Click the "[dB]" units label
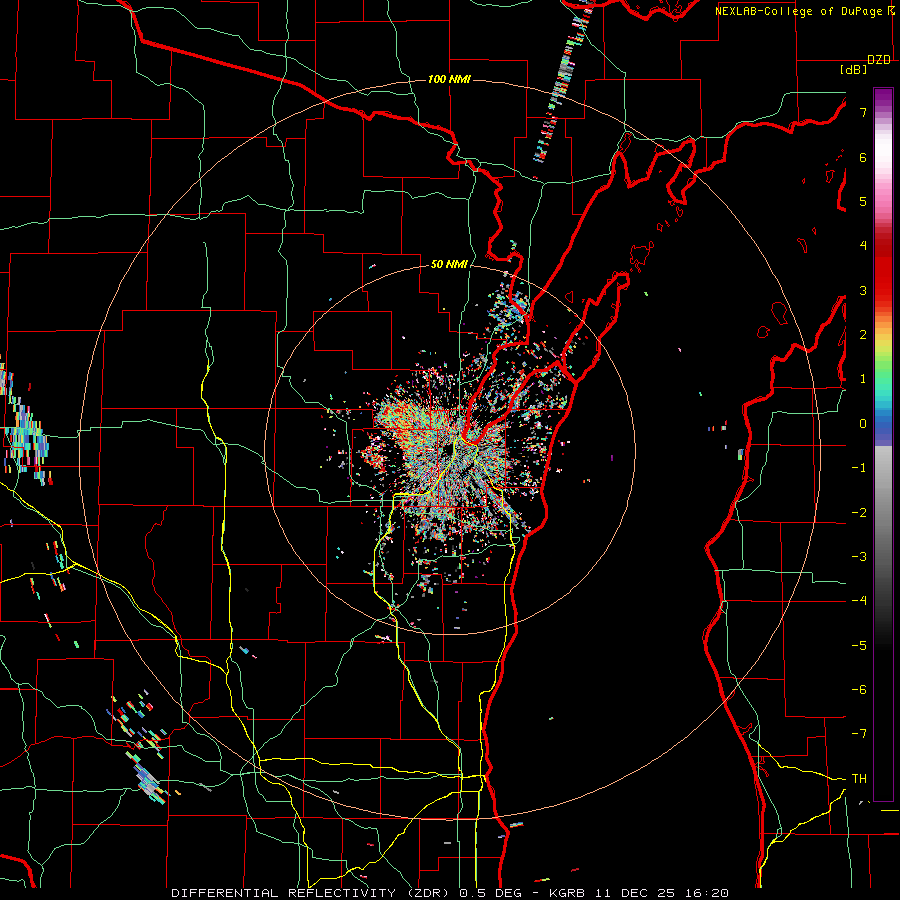900x900 pixels. (x=854, y=69)
